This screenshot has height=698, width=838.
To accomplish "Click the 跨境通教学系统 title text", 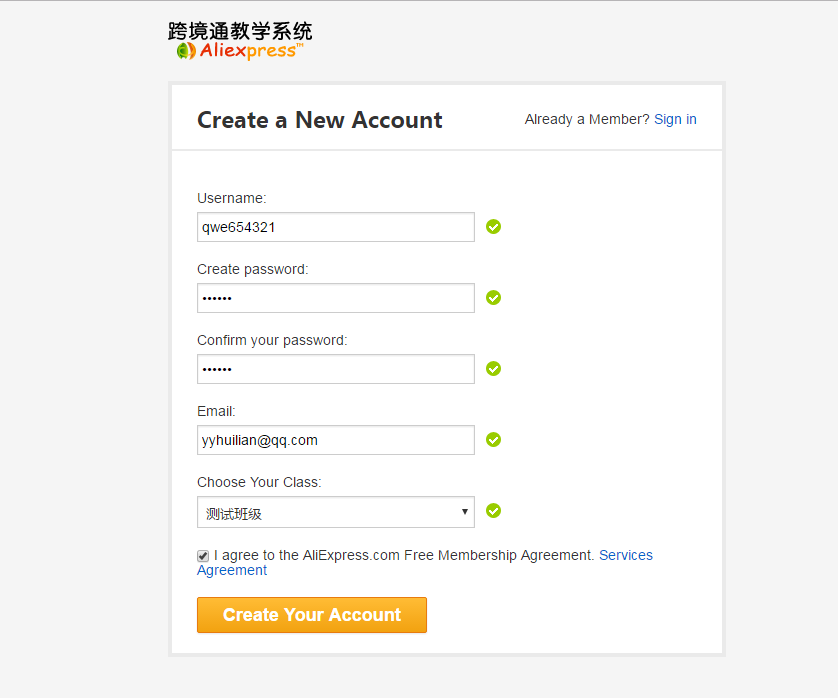I will [x=240, y=31].
